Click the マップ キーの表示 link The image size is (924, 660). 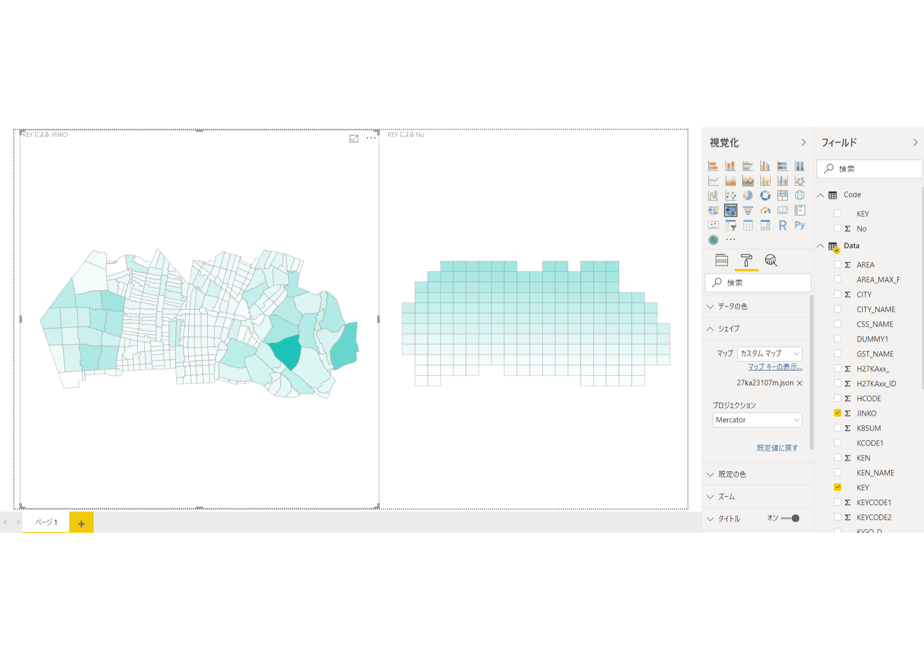pyautogui.click(x=775, y=367)
